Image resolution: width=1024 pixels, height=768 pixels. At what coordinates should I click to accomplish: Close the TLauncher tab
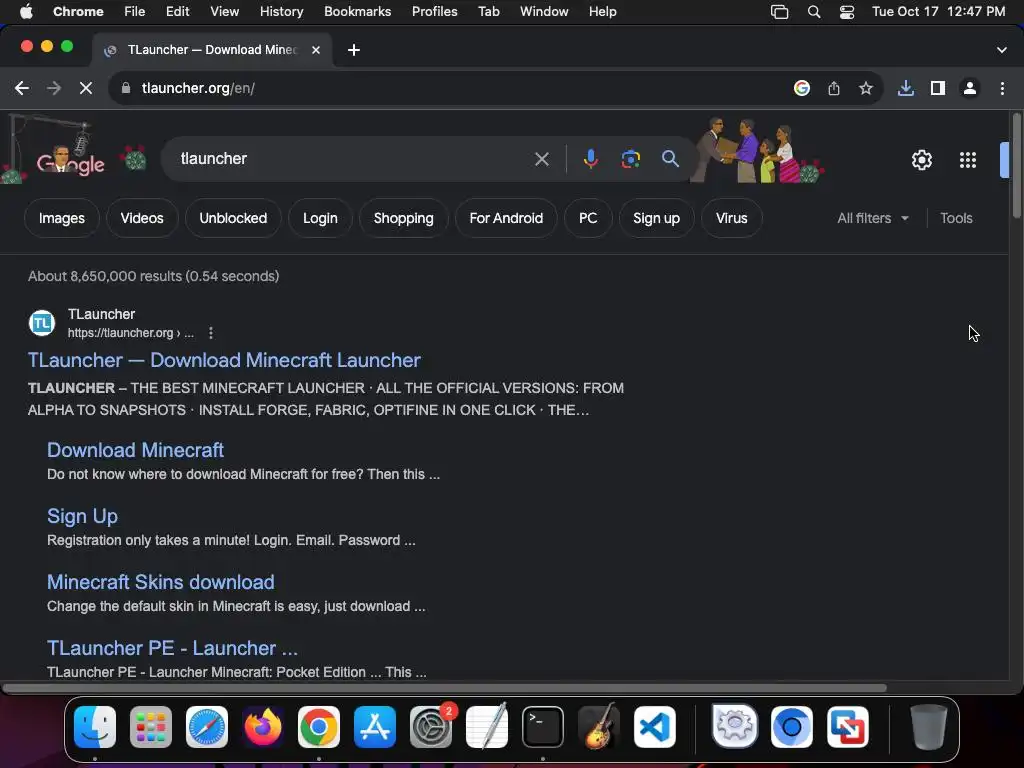tap(316, 50)
